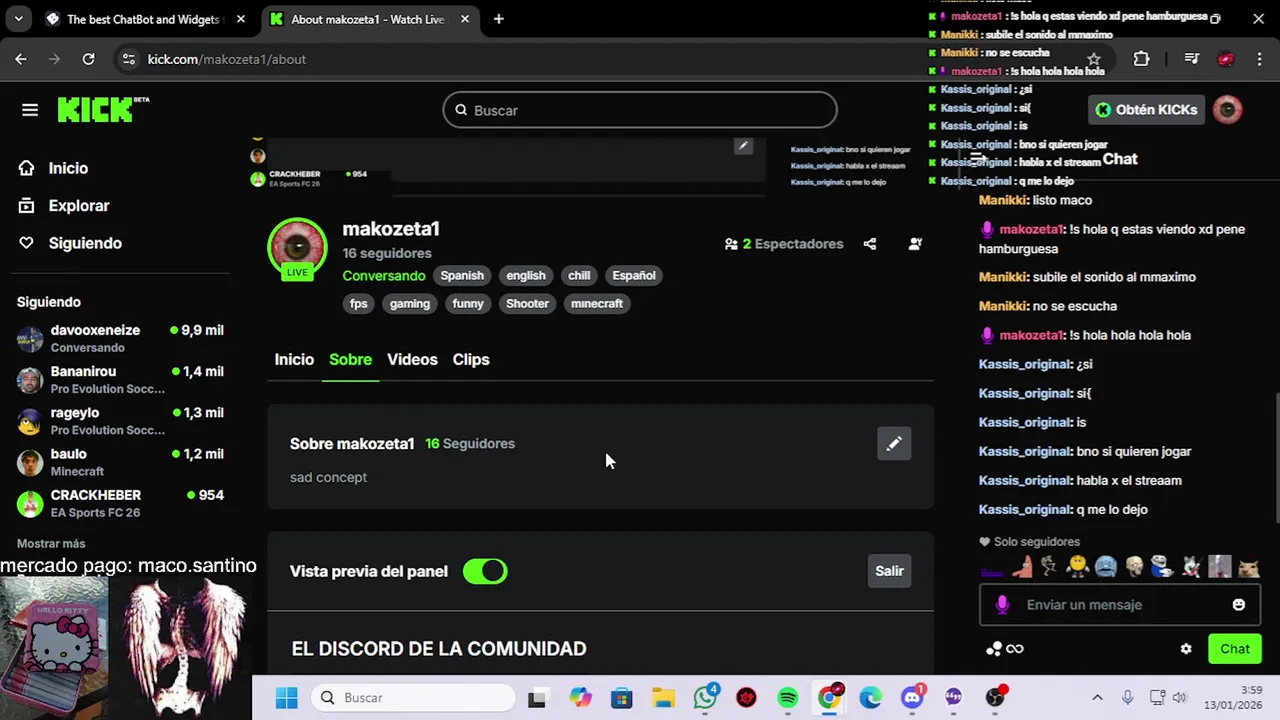Switch to The best ChatBot and Widgets tab
Screen dimensions: 1280x720
pyautogui.click(x=146, y=19)
